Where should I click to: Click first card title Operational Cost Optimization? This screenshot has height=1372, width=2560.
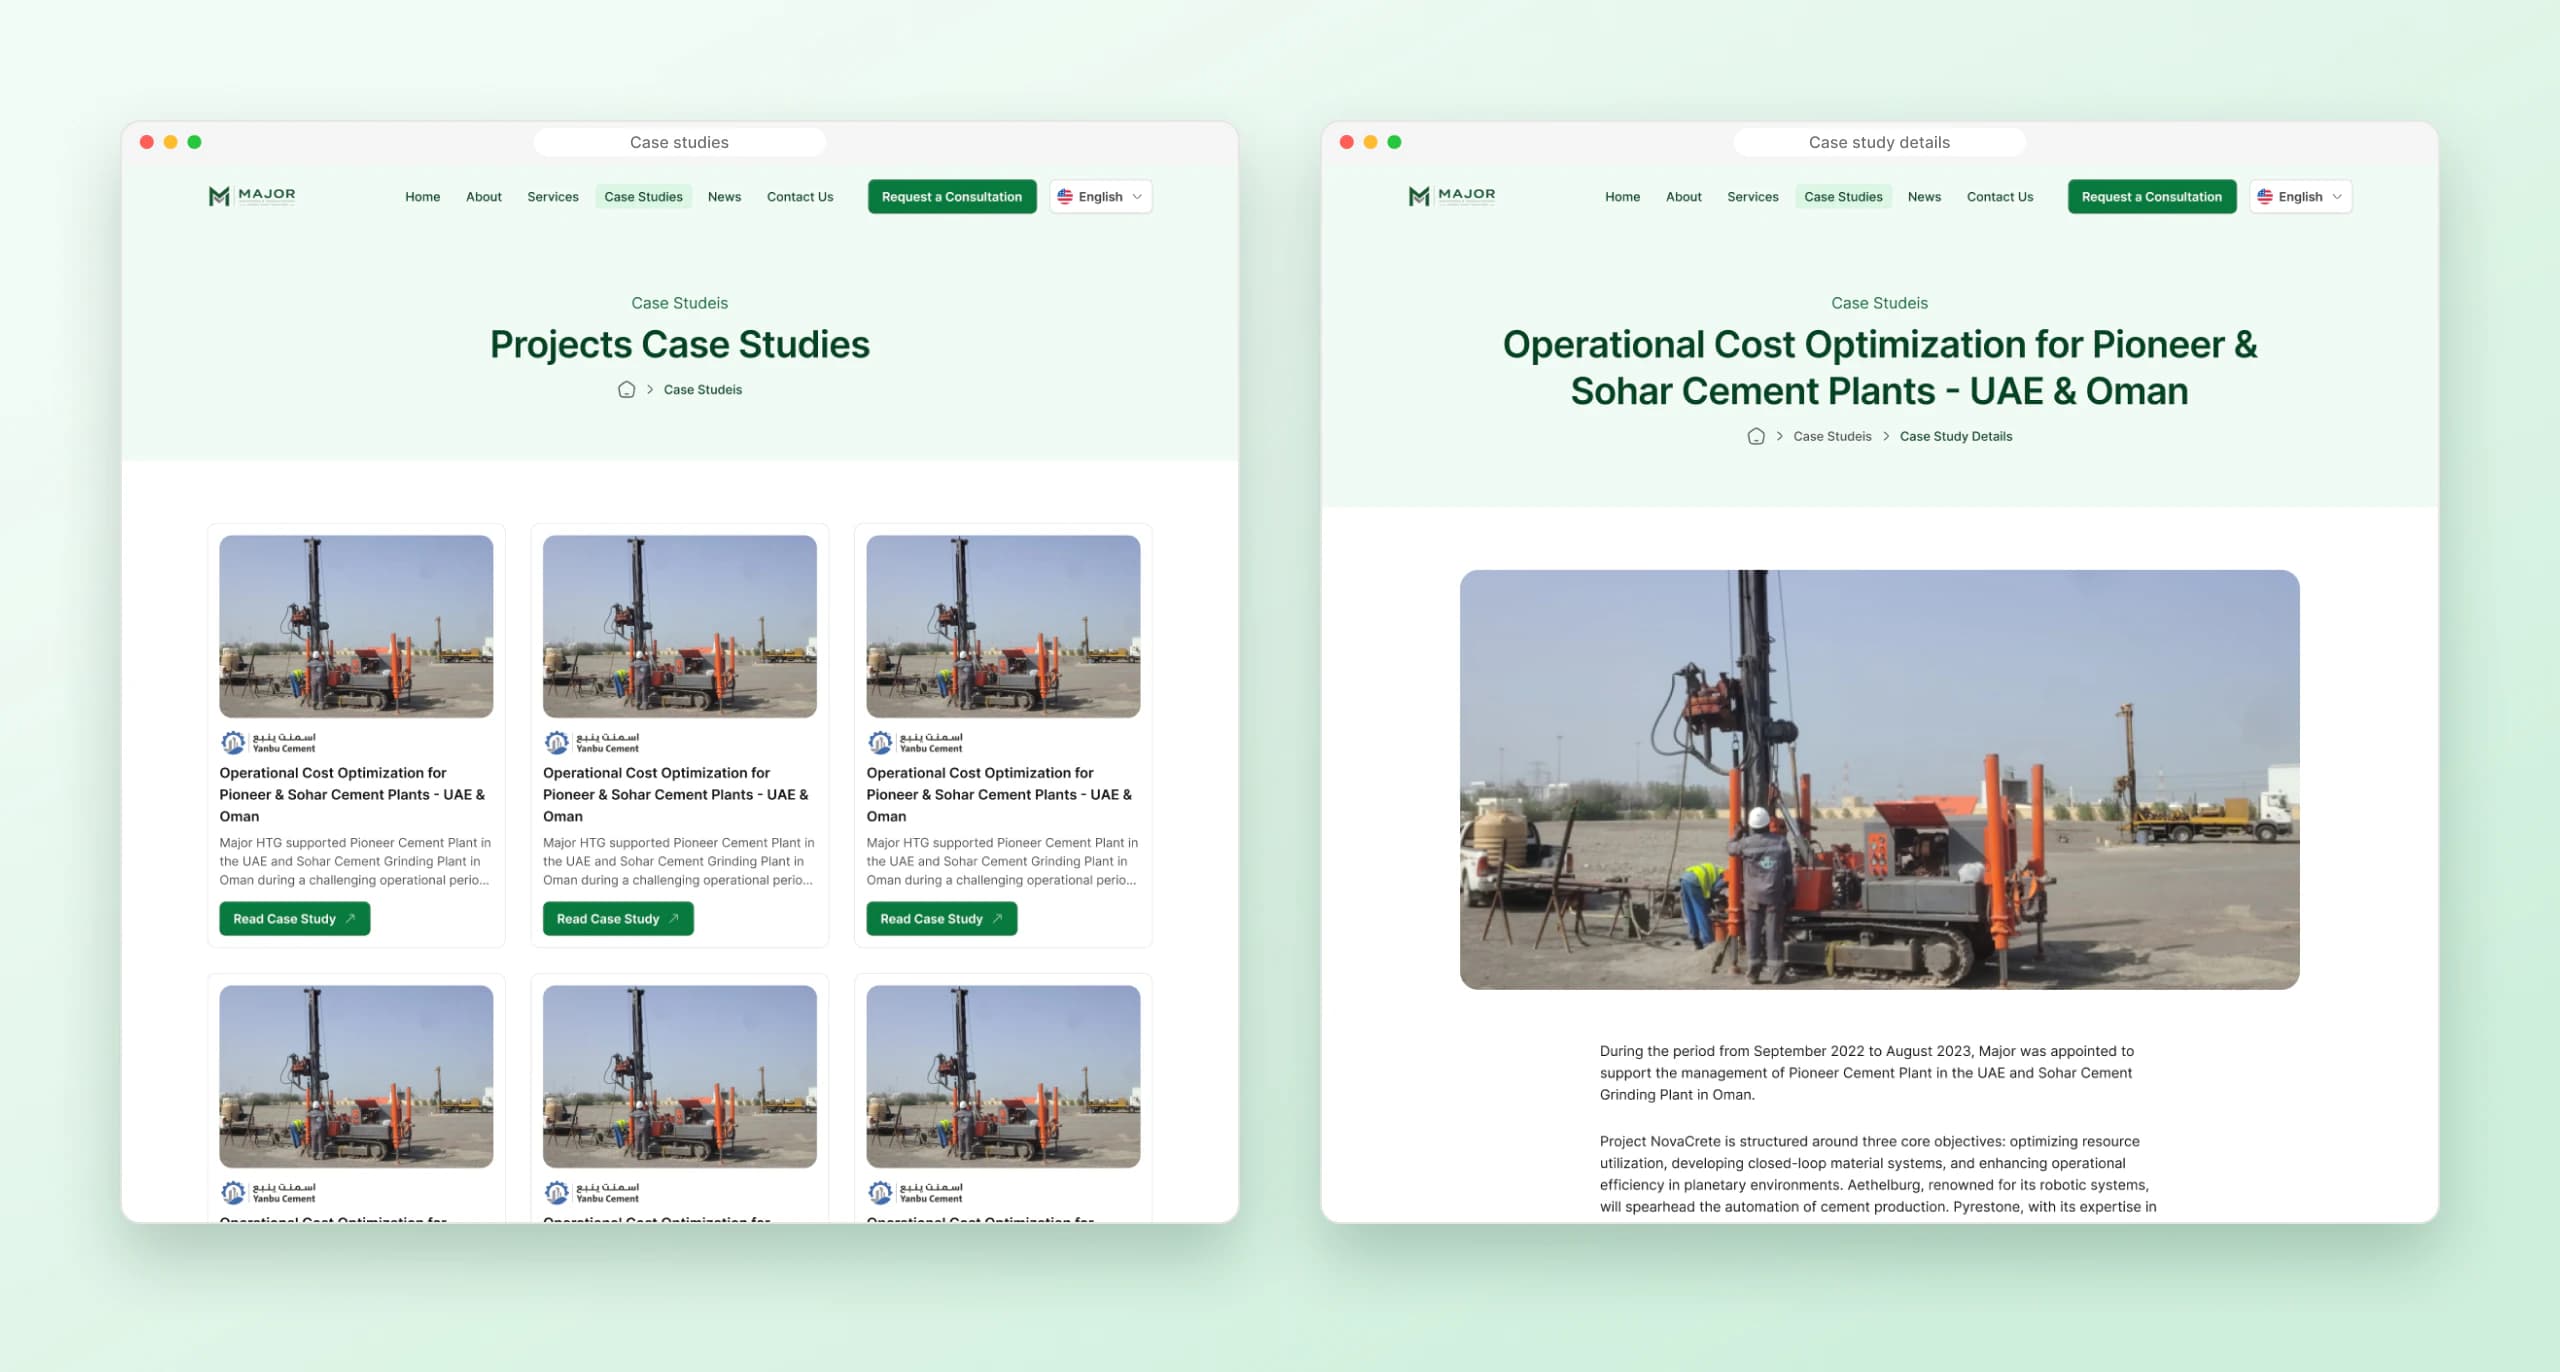click(x=352, y=794)
